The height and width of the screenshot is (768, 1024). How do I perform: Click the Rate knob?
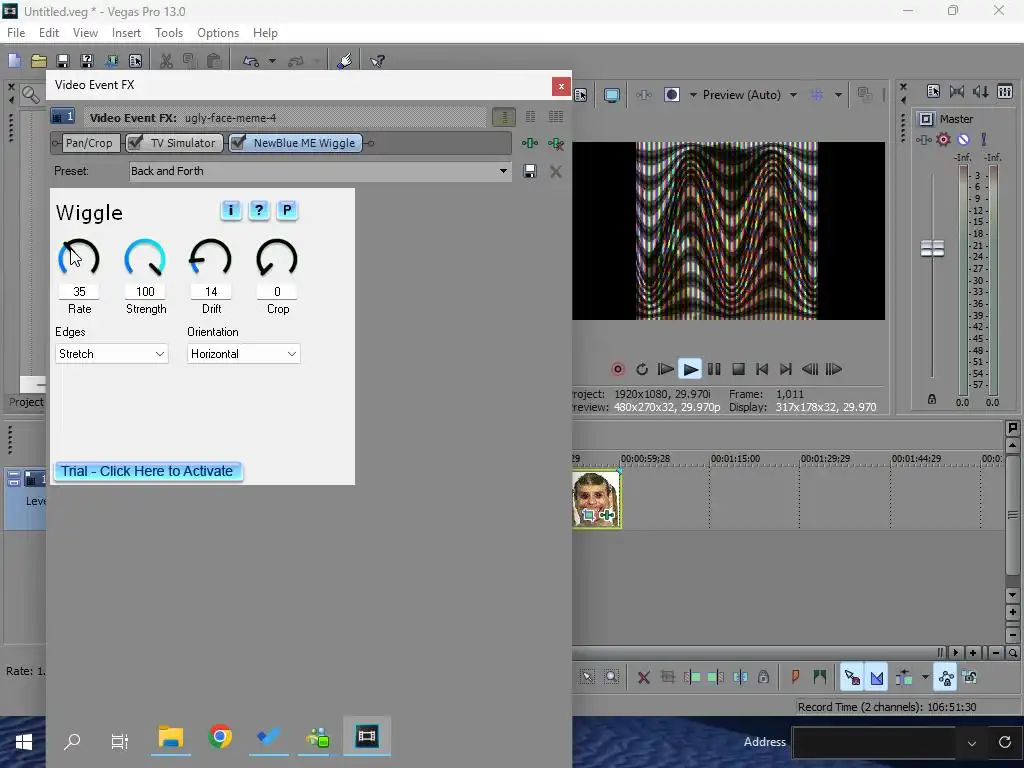(79, 259)
